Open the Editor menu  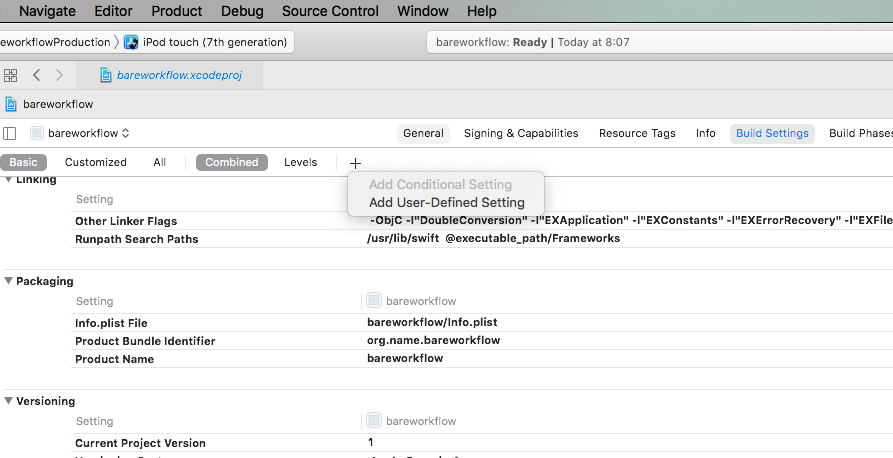113,11
